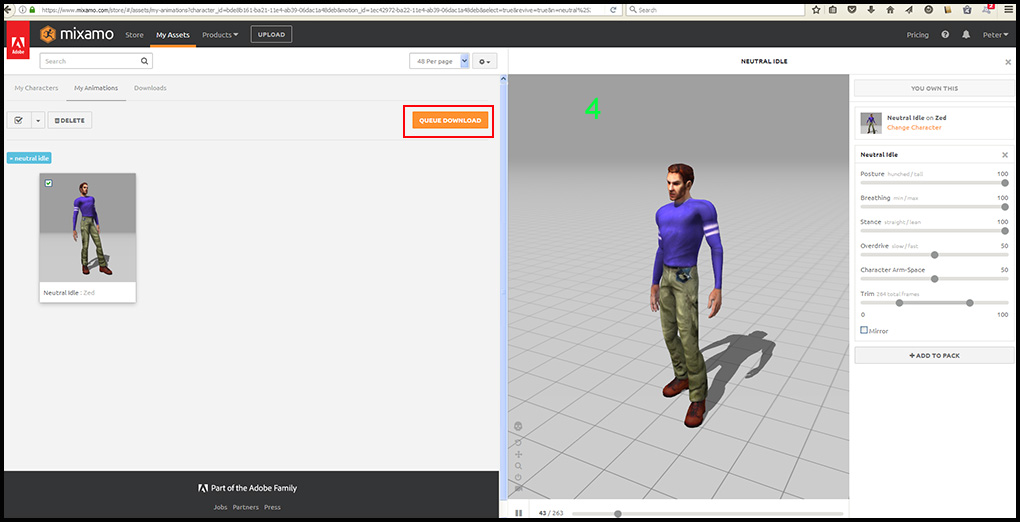This screenshot has width=1020, height=522.
Task: Click the animation timeline scrubber handle
Action: (617, 514)
